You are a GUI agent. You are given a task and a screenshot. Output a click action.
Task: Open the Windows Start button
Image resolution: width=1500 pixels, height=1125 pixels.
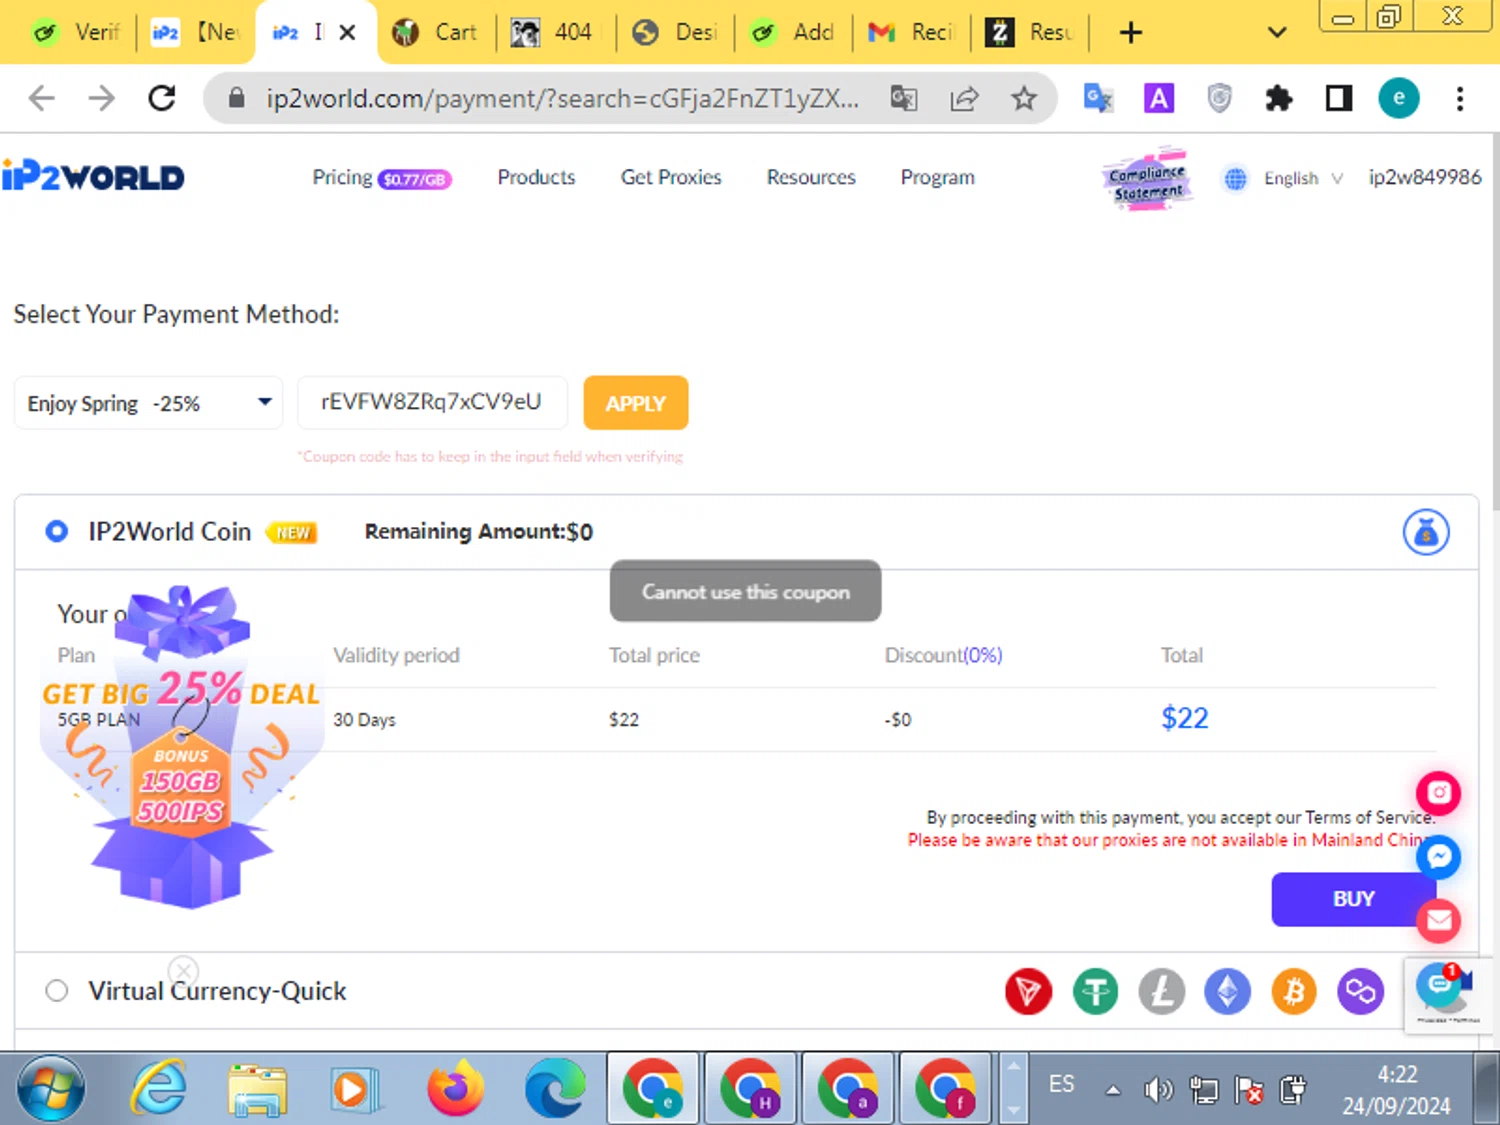[51, 1088]
